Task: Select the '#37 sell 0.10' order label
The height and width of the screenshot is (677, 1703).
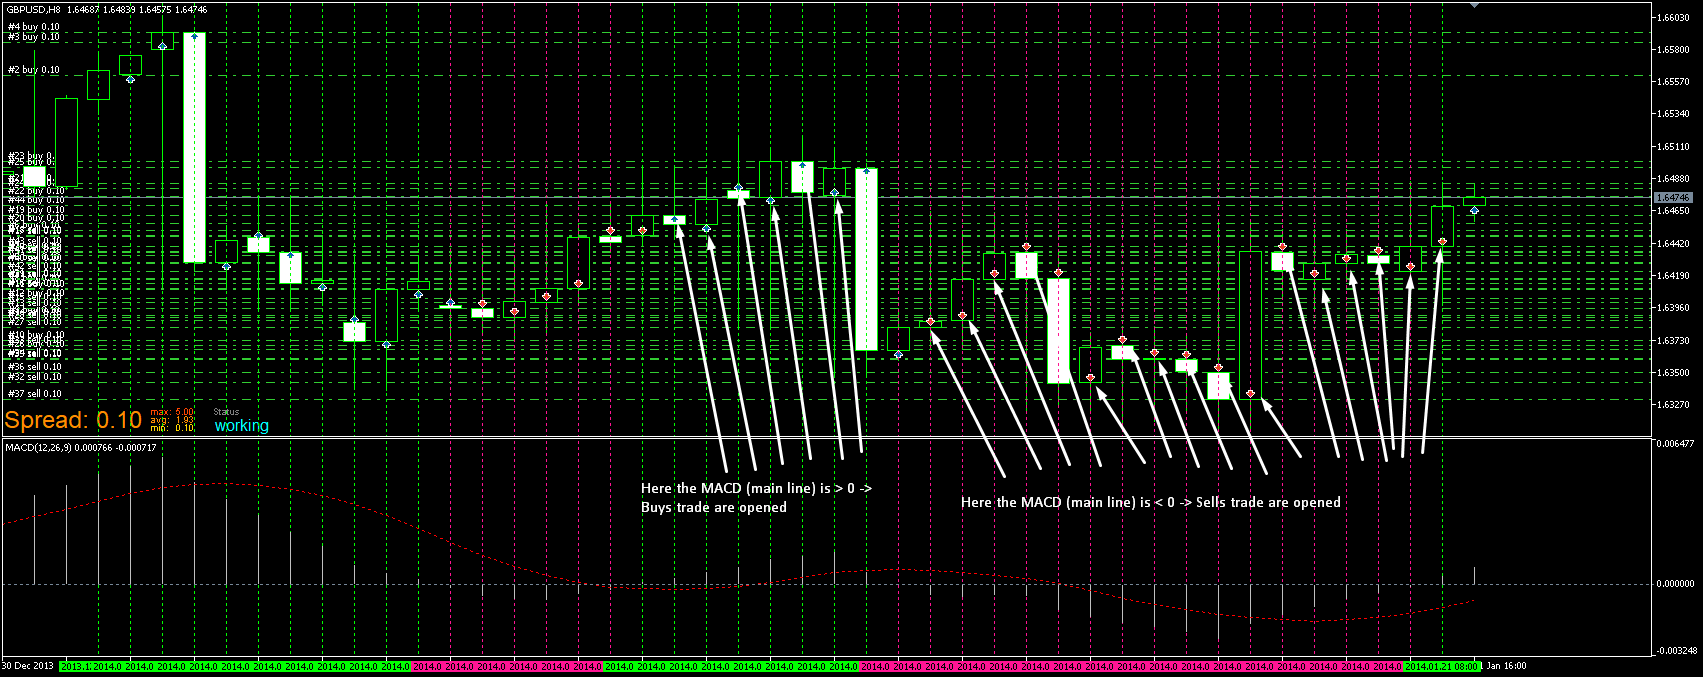Action: 34,394
